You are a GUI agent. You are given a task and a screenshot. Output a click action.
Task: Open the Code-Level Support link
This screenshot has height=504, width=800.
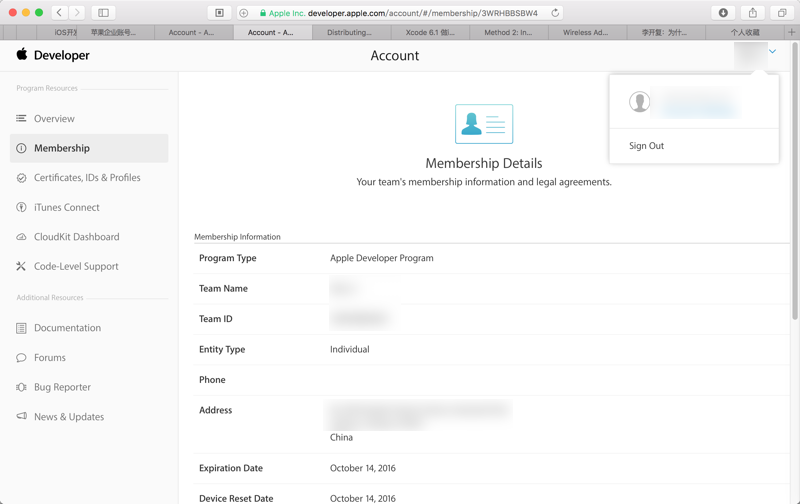pos(76,266)
